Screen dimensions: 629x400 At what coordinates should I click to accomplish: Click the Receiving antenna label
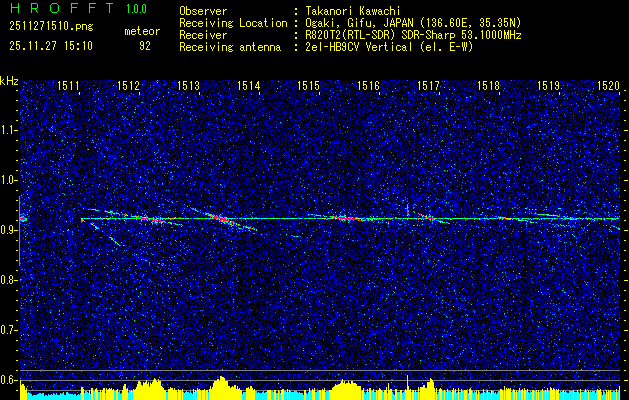point(230,47)
